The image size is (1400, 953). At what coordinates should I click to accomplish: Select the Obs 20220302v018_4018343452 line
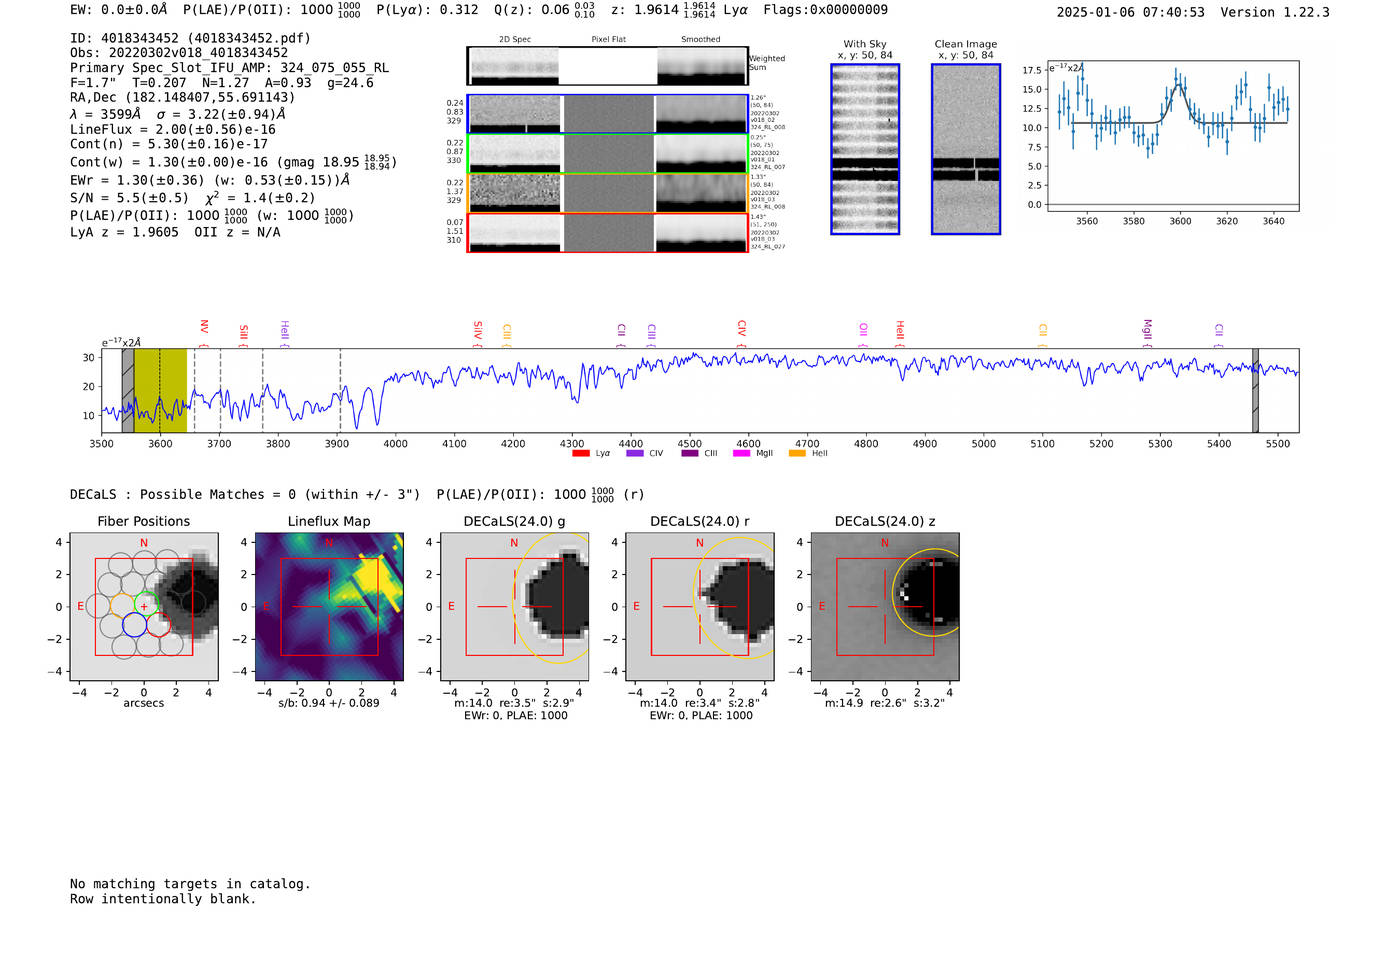point(179,53)
